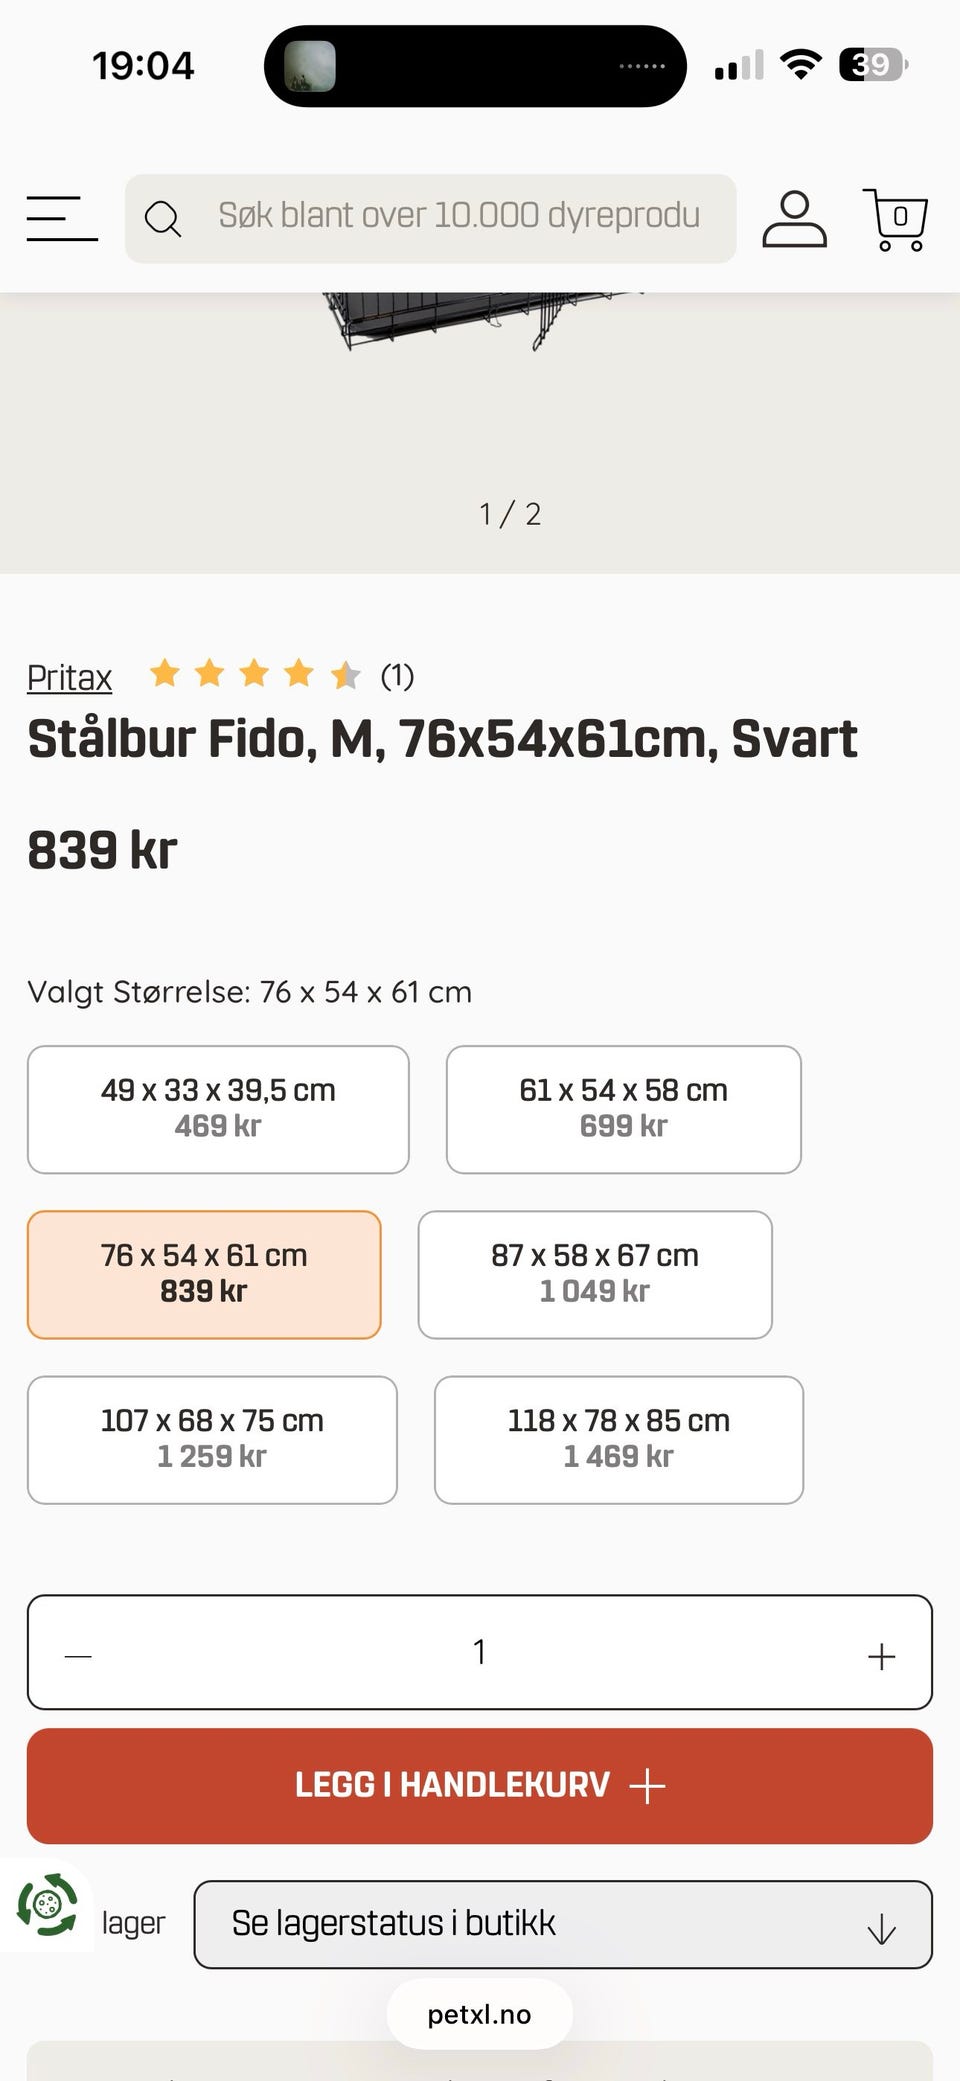Tap the green cookie settings icon
Viewport: 960px width, 2081px height.
[46, 1905]
